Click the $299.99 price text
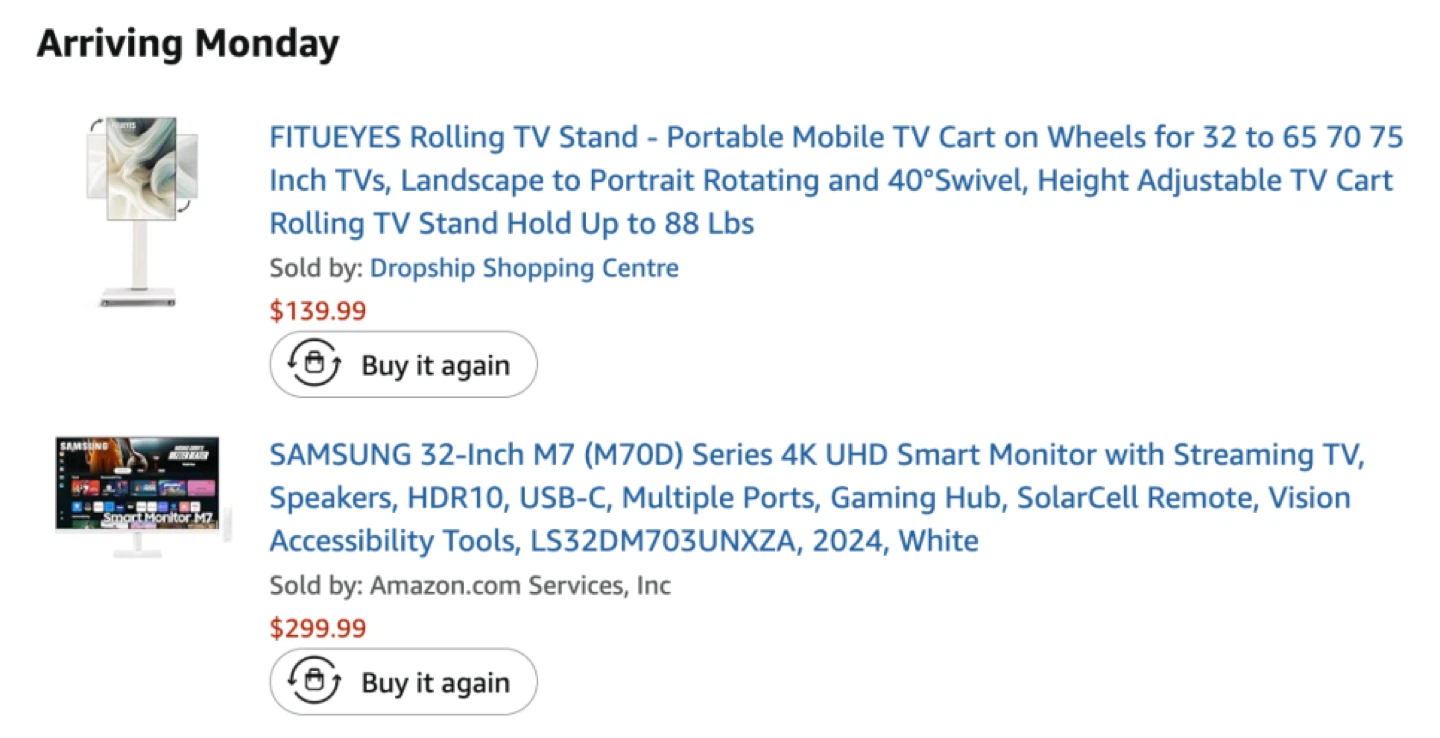This screenshot has width=1440, height=738. point(318,628)
